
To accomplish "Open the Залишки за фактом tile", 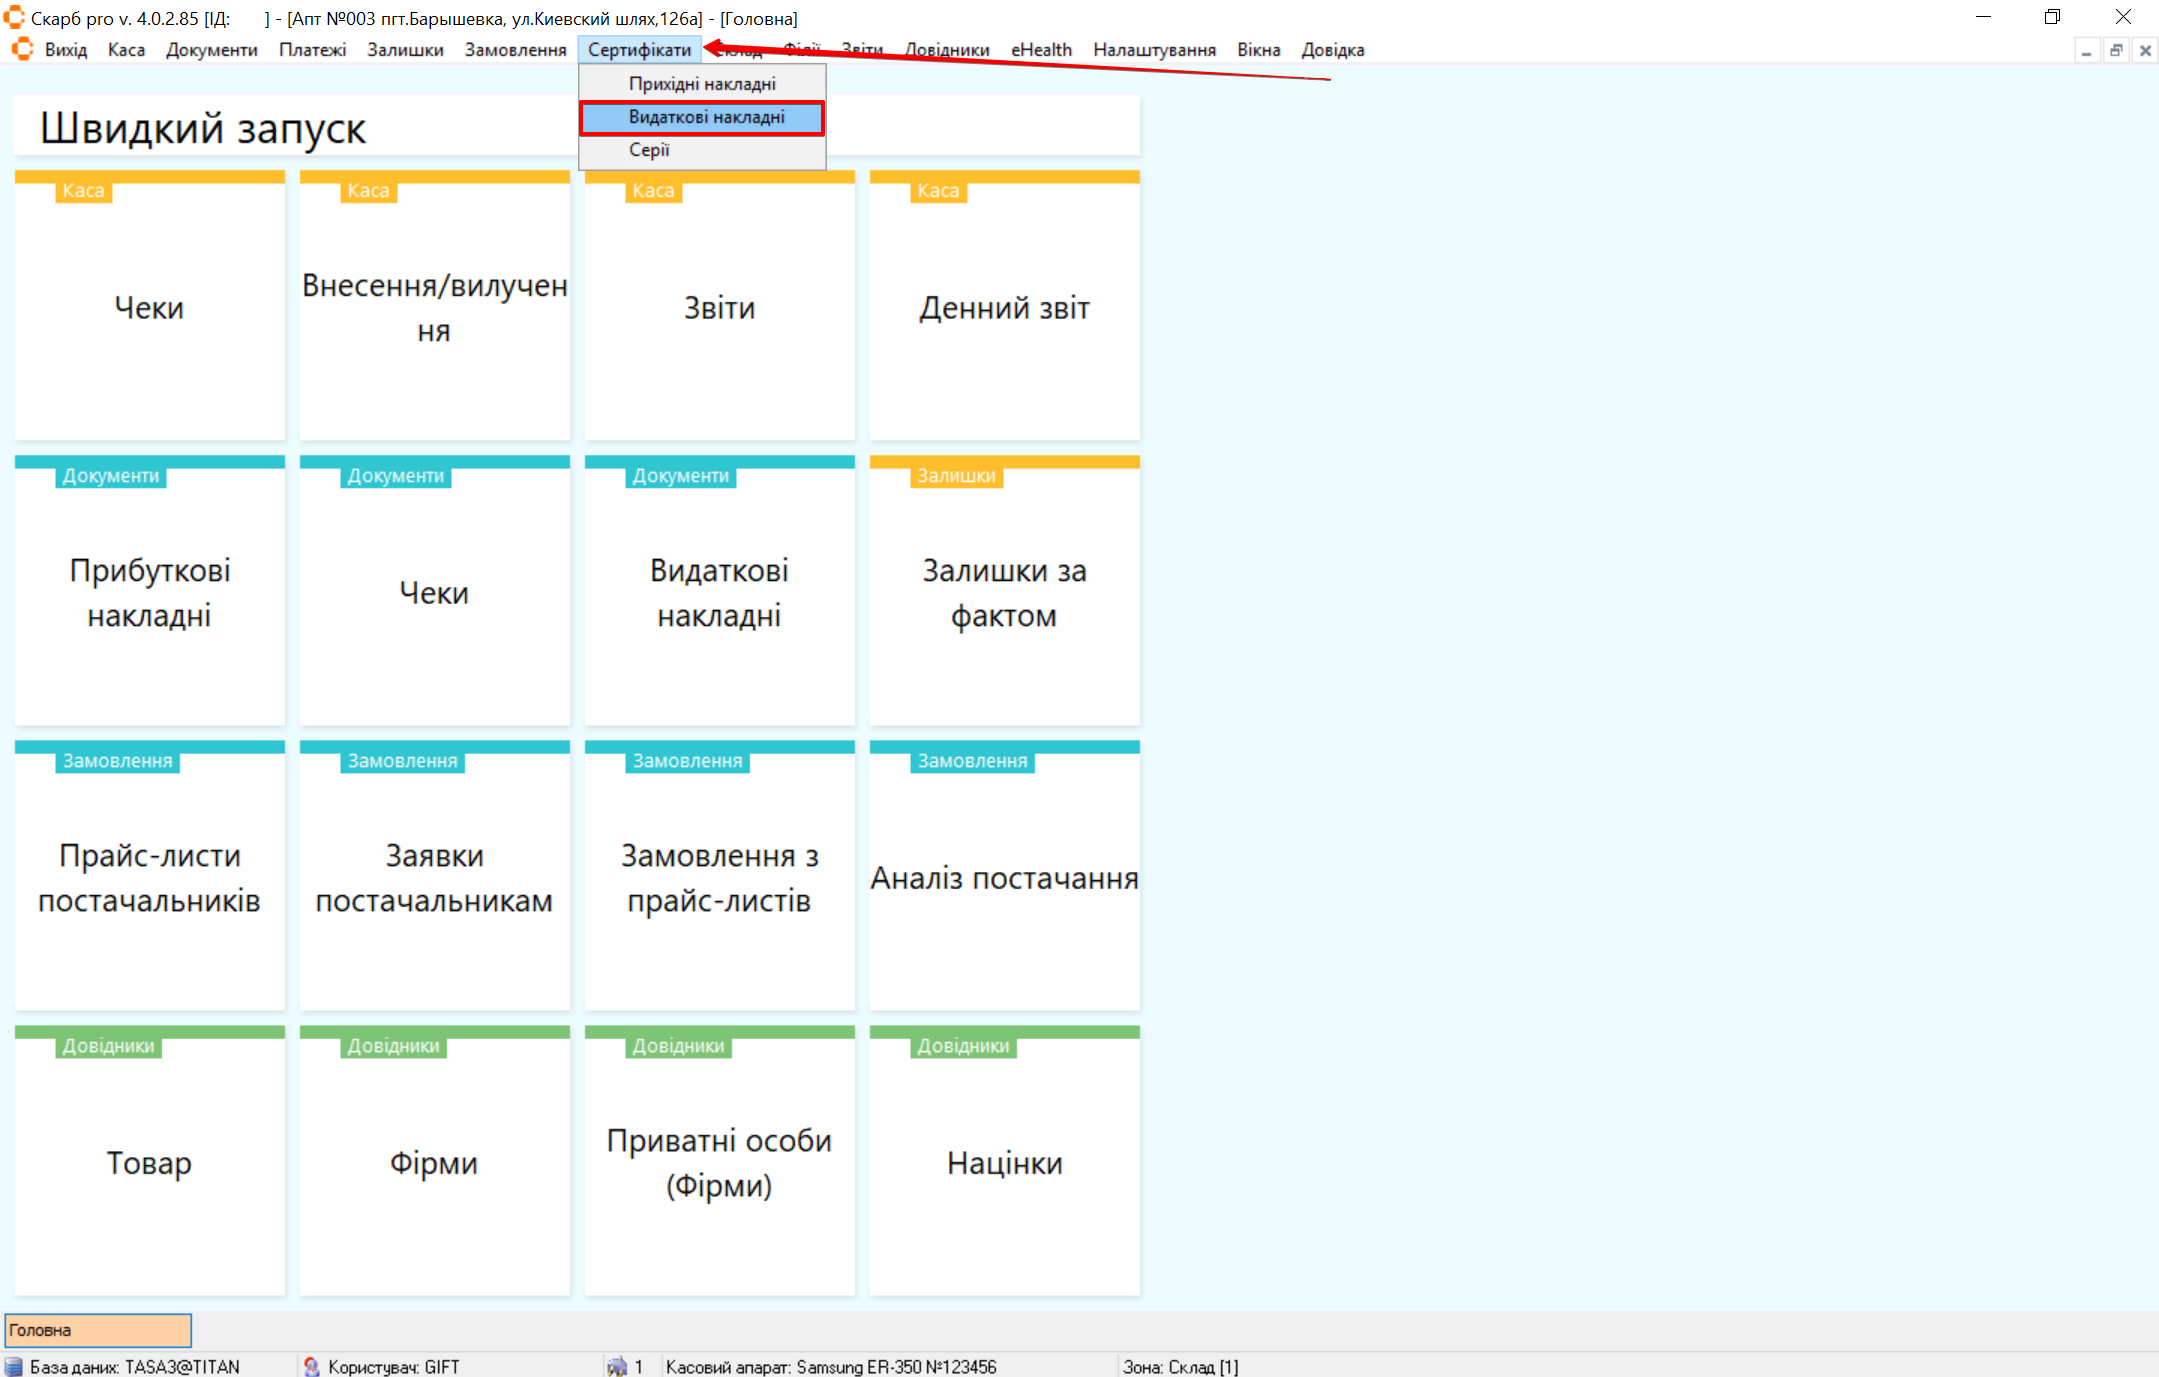I will point(1004,592).
